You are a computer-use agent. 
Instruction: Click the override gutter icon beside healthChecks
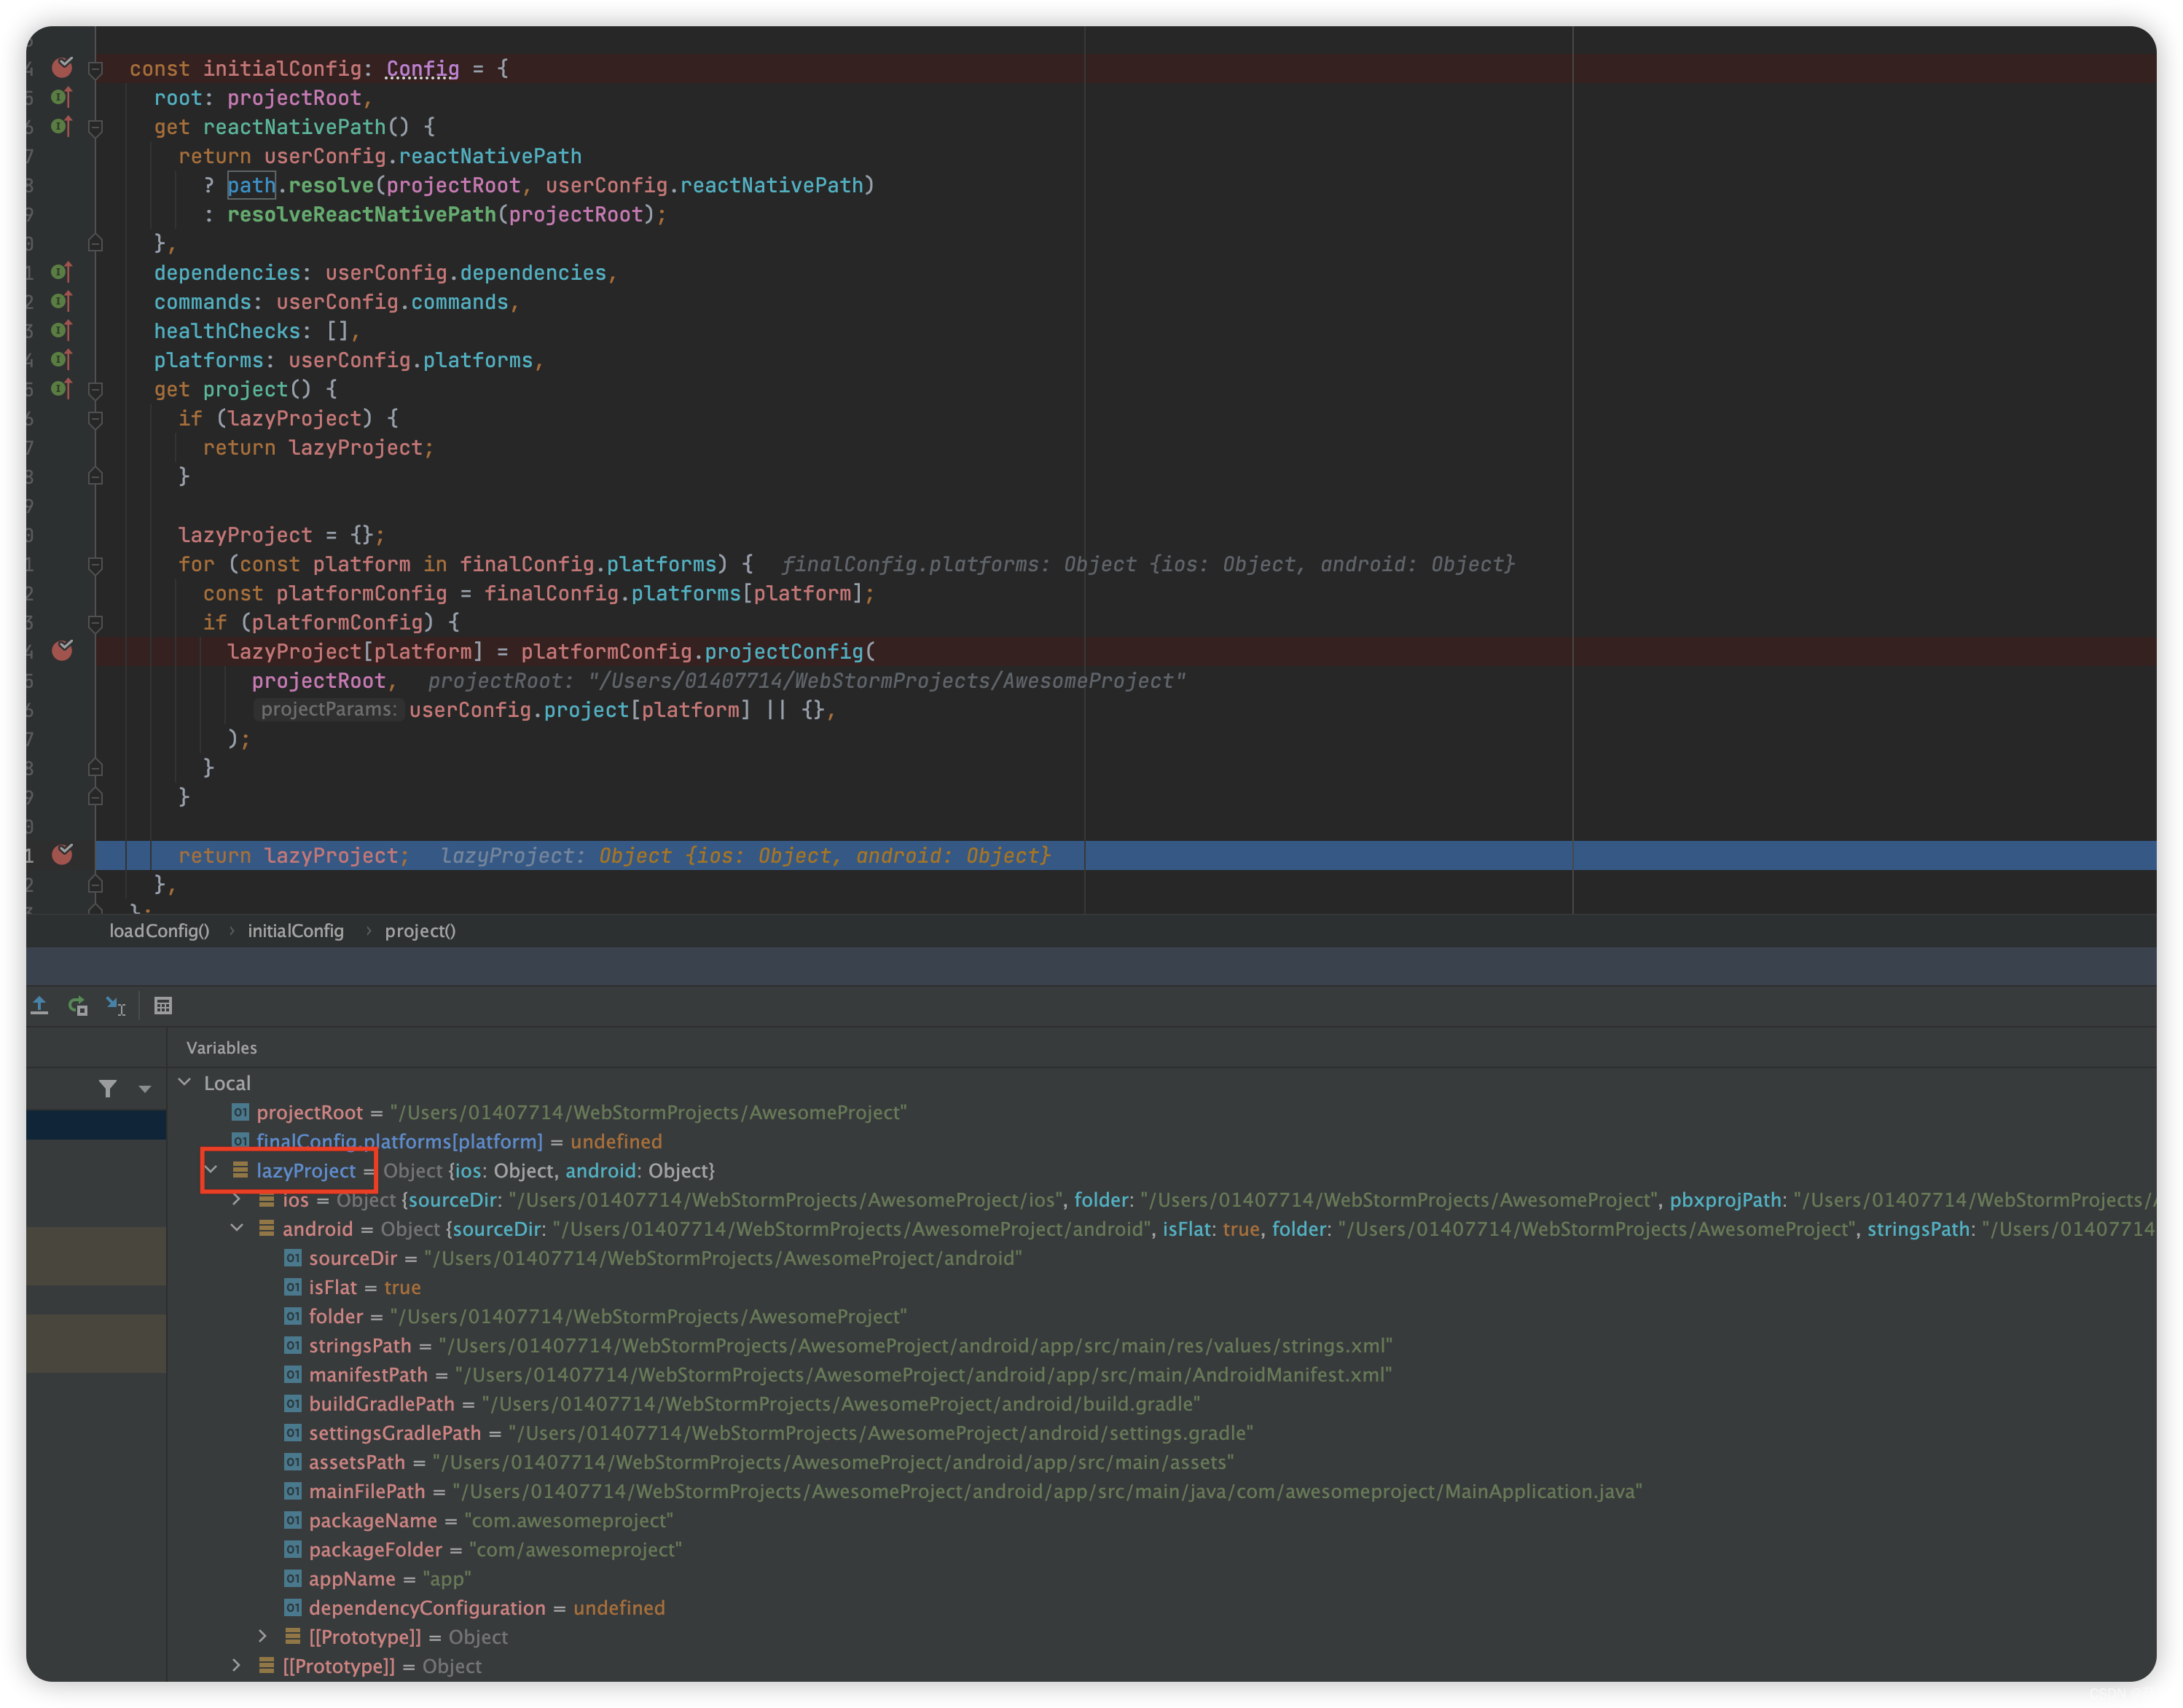(x=61, y=330)
